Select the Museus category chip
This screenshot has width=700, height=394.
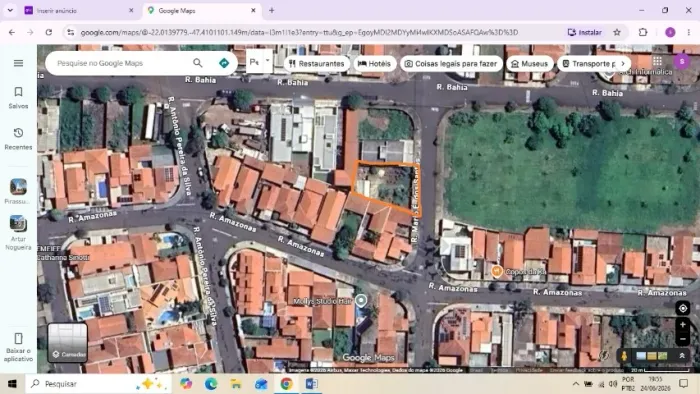[529, 64]
